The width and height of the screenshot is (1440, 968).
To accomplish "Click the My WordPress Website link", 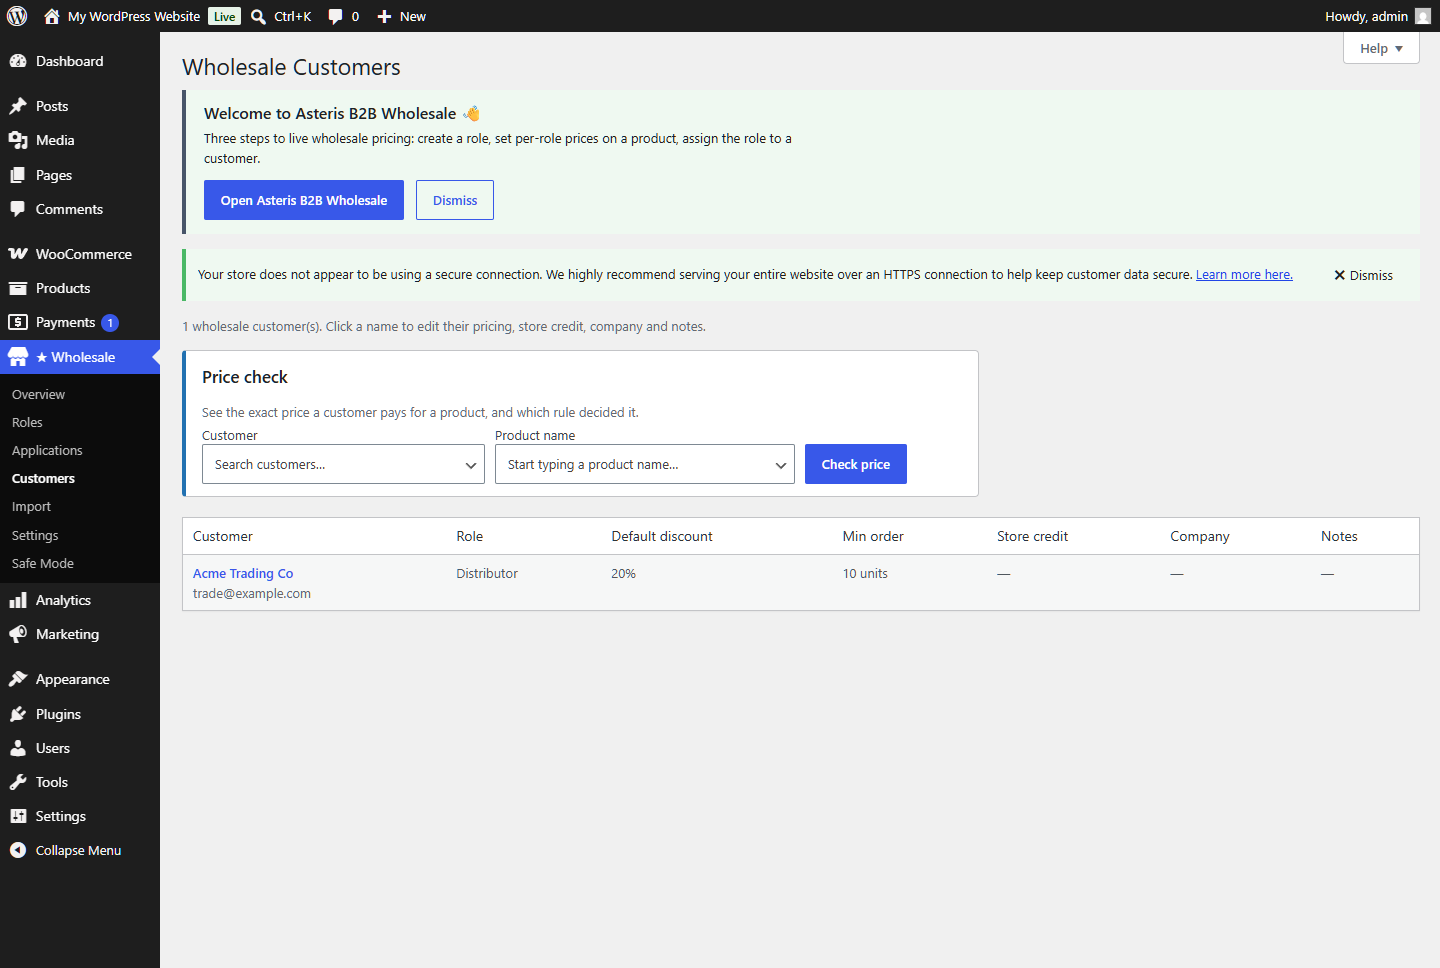I will pyautogui.click(x=134, y=16).
